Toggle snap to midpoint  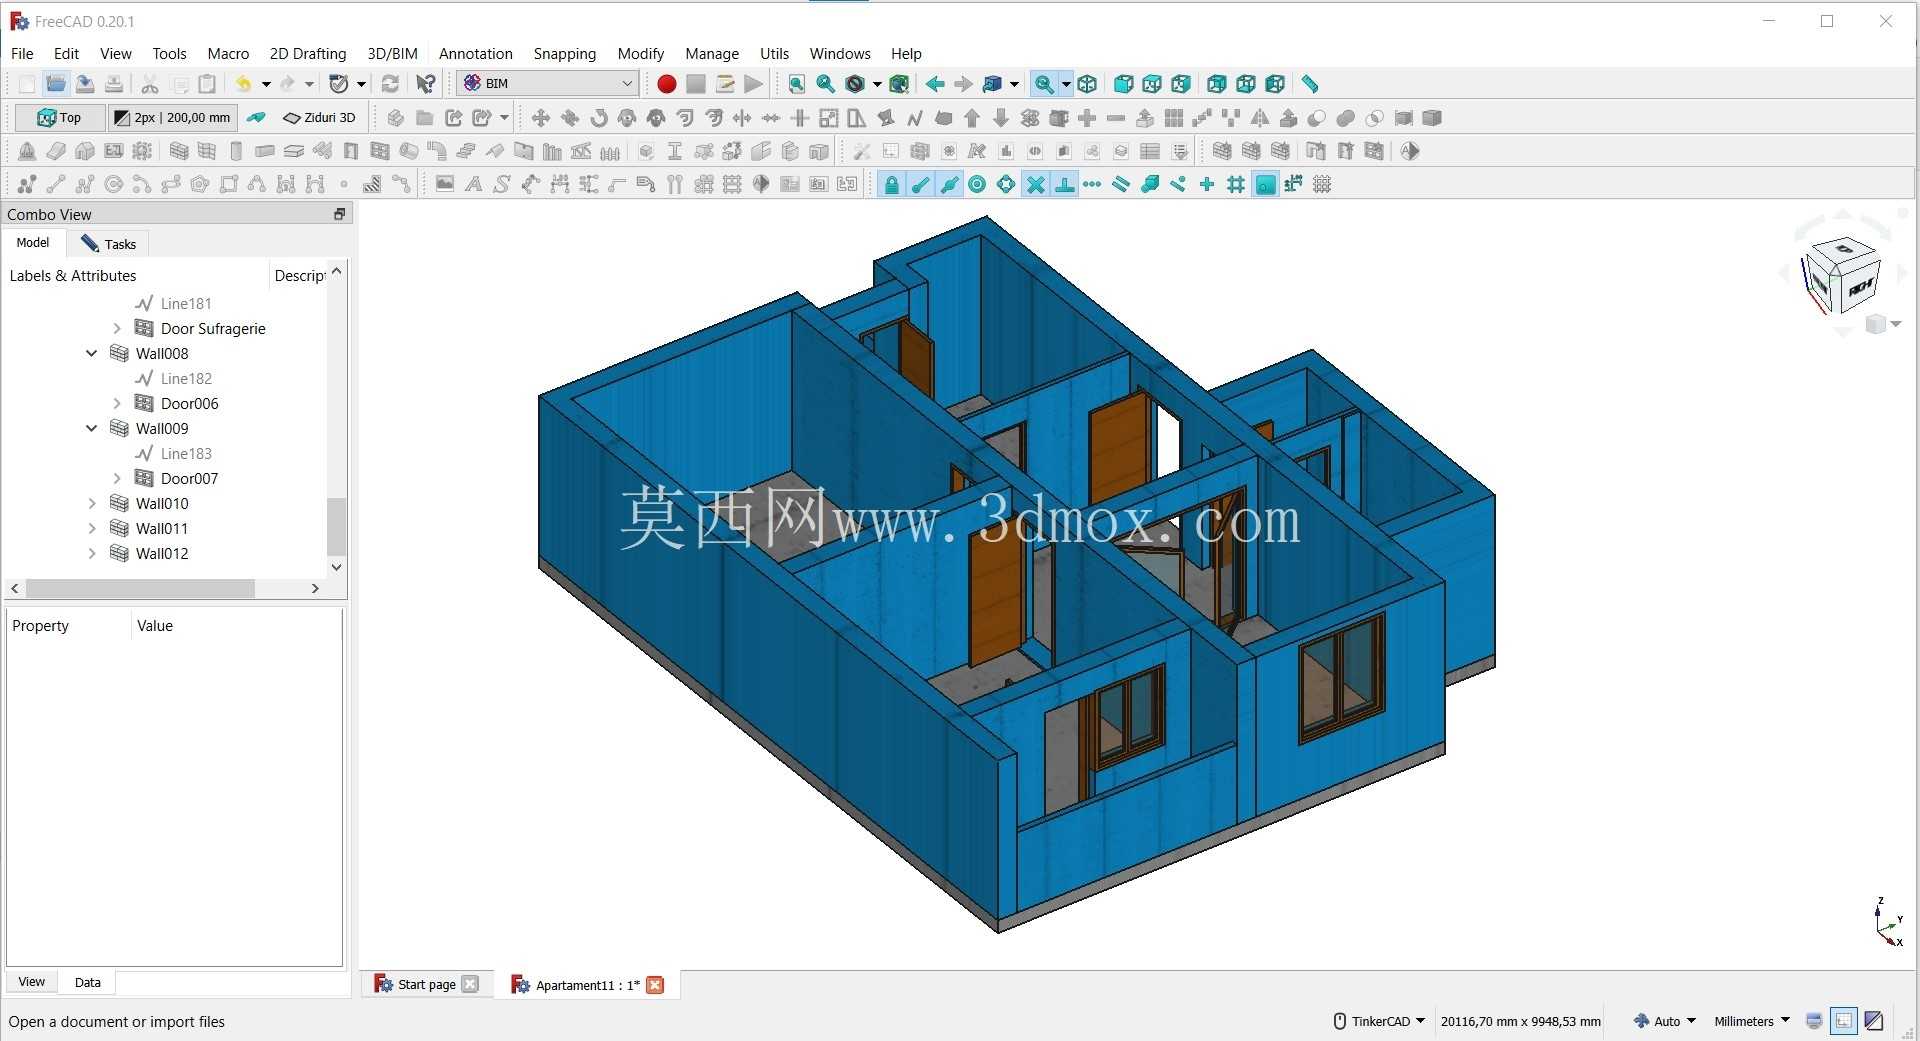click(949, 184)
